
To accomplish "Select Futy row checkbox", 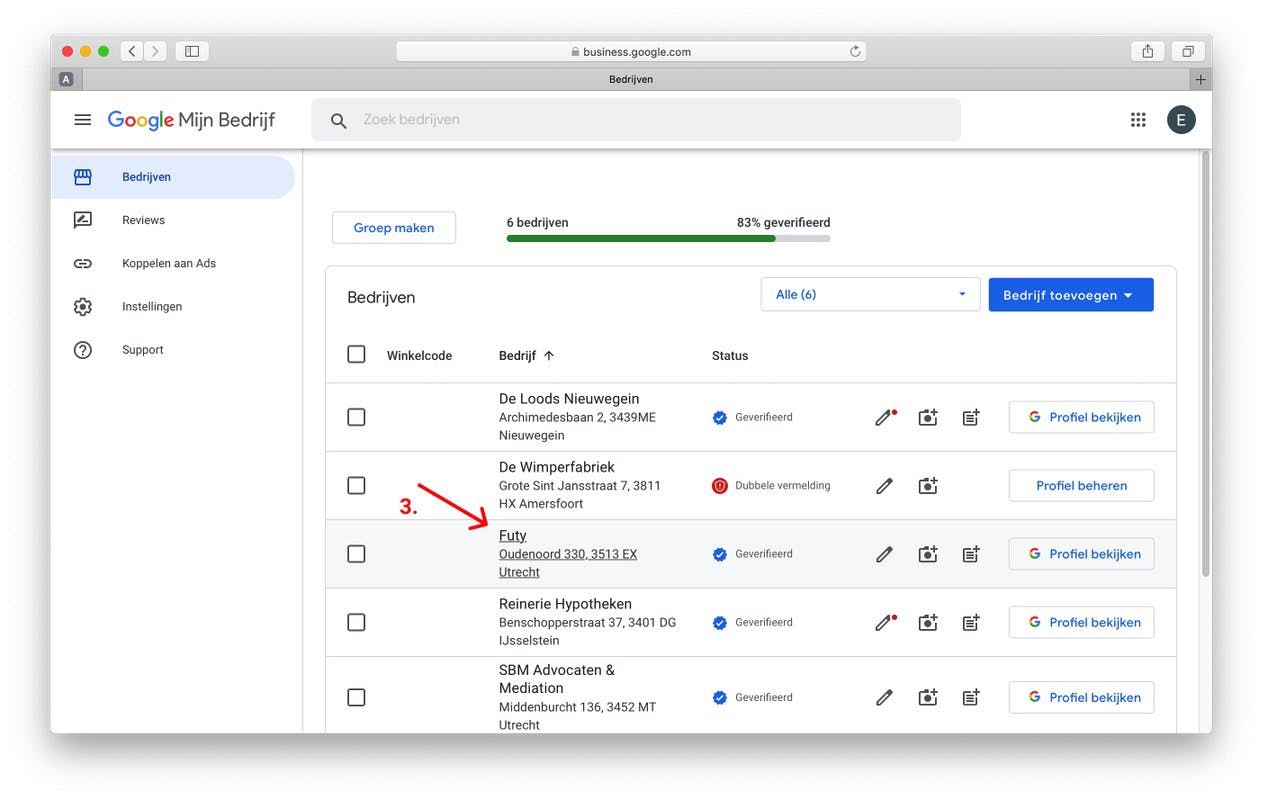I will pos(356,554).
